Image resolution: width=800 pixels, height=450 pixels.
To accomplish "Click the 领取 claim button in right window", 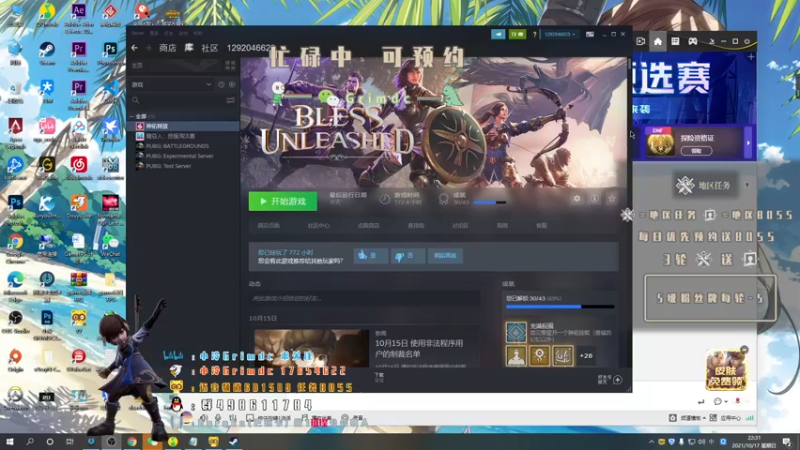I will (696, 151).
